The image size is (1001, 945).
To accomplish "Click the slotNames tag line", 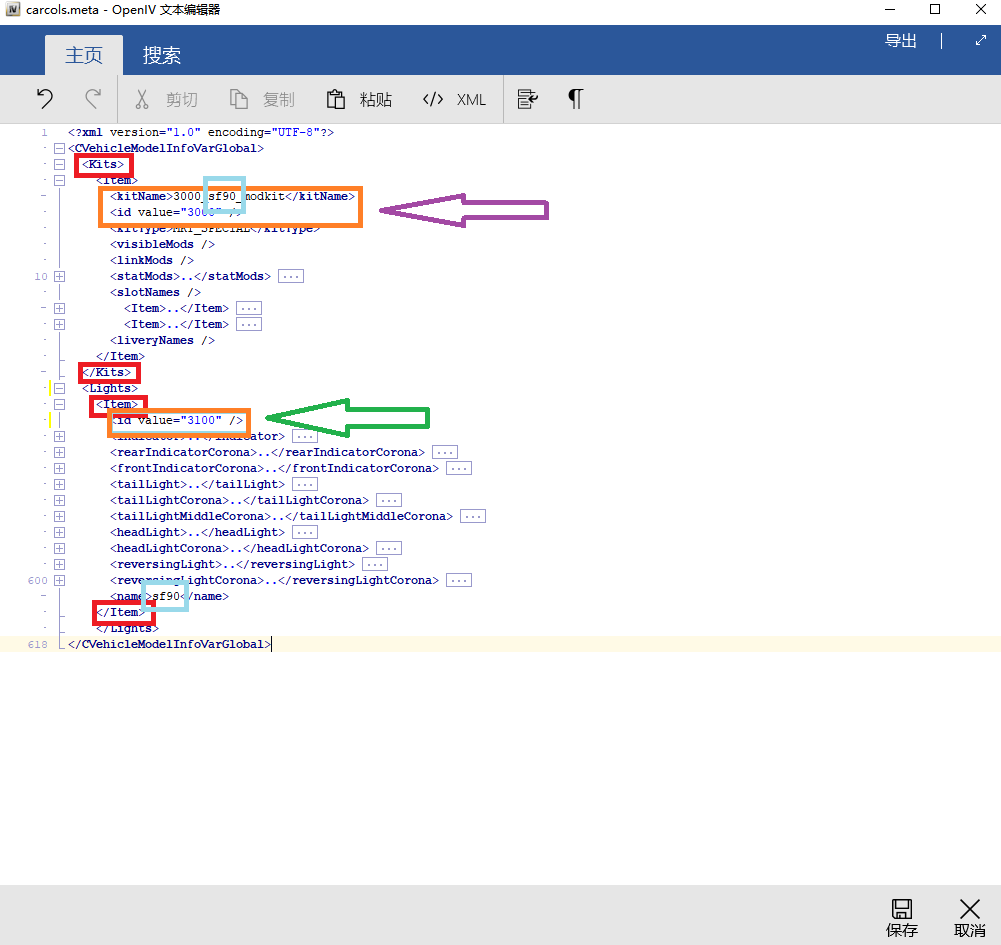I will click(x=155, y=292).
